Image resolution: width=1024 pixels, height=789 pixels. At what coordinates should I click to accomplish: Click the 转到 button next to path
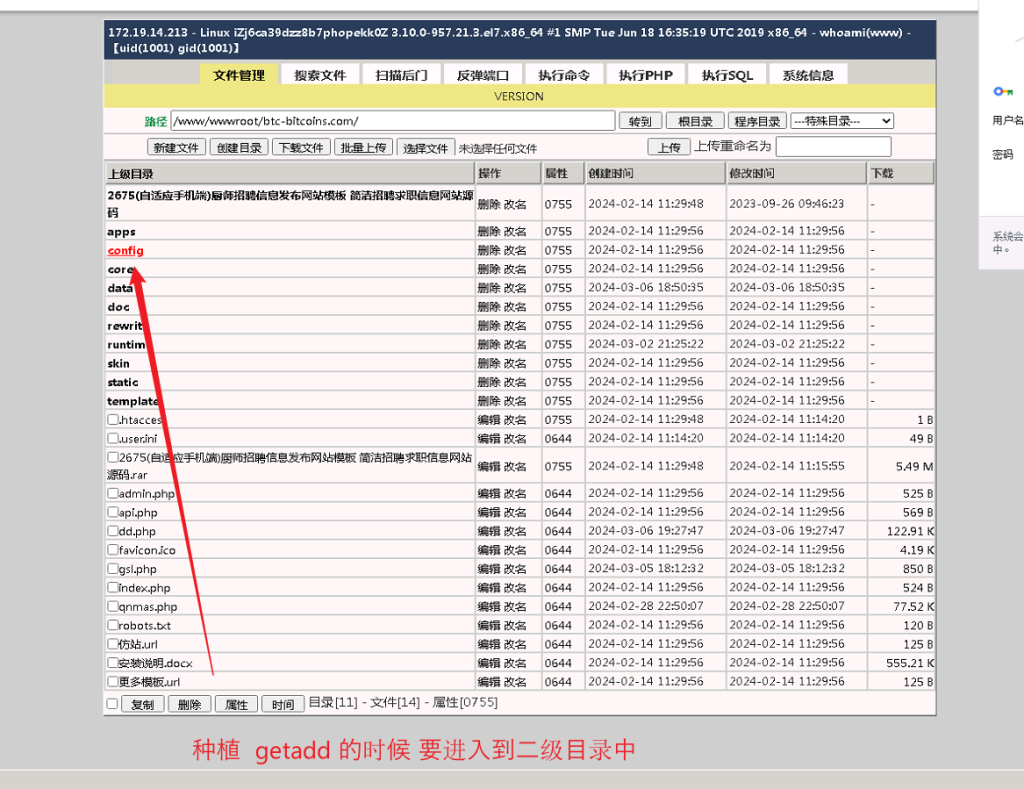point(640,121)
